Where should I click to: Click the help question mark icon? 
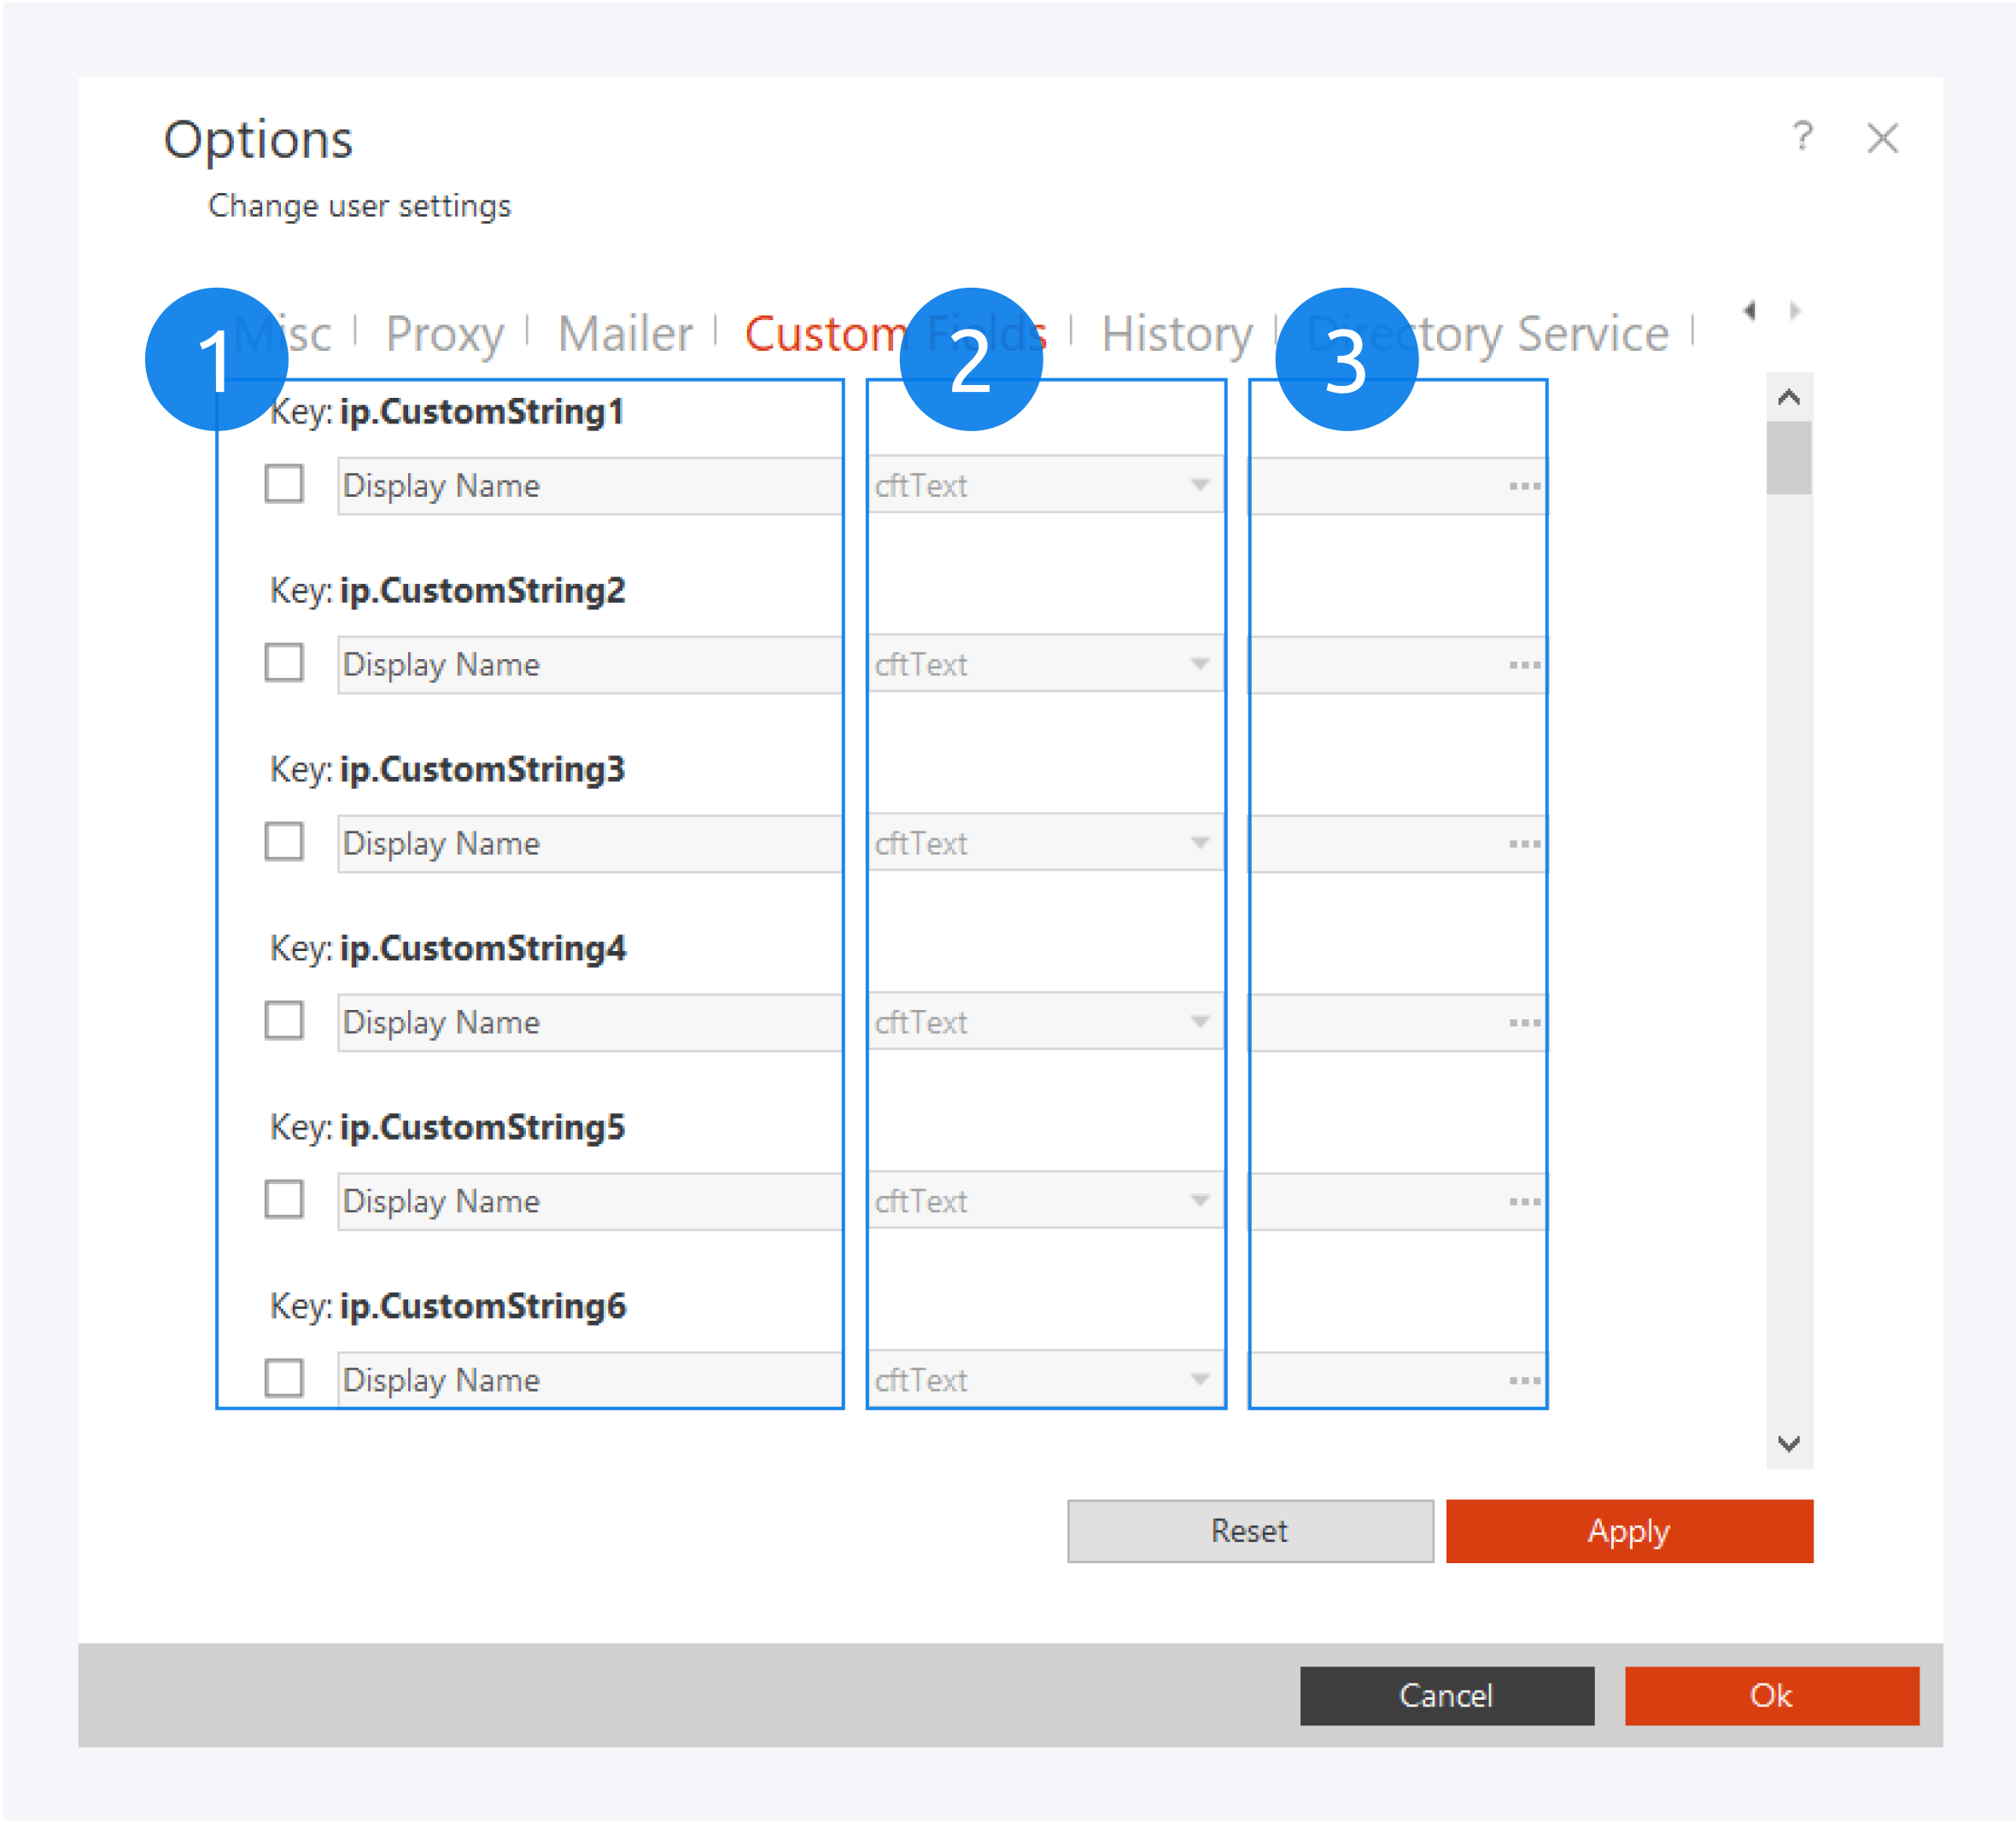click(1802, 136)
